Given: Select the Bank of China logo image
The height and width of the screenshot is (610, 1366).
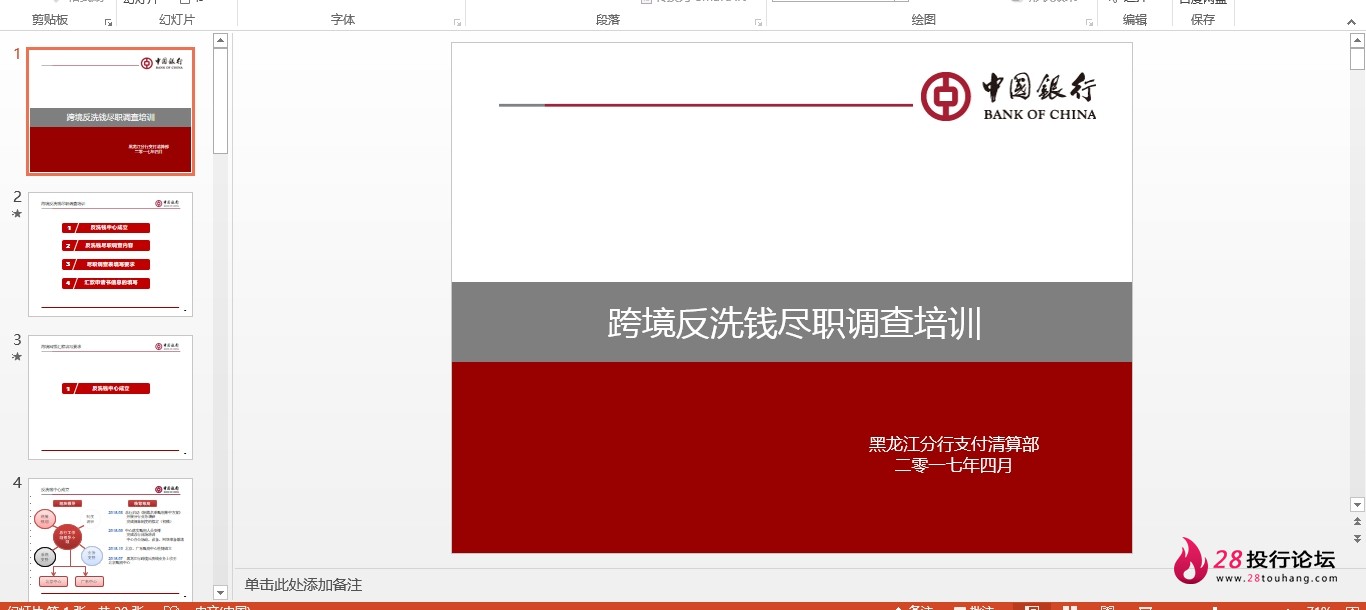Looking at the screenshot, I should [x=1008, y=97].
